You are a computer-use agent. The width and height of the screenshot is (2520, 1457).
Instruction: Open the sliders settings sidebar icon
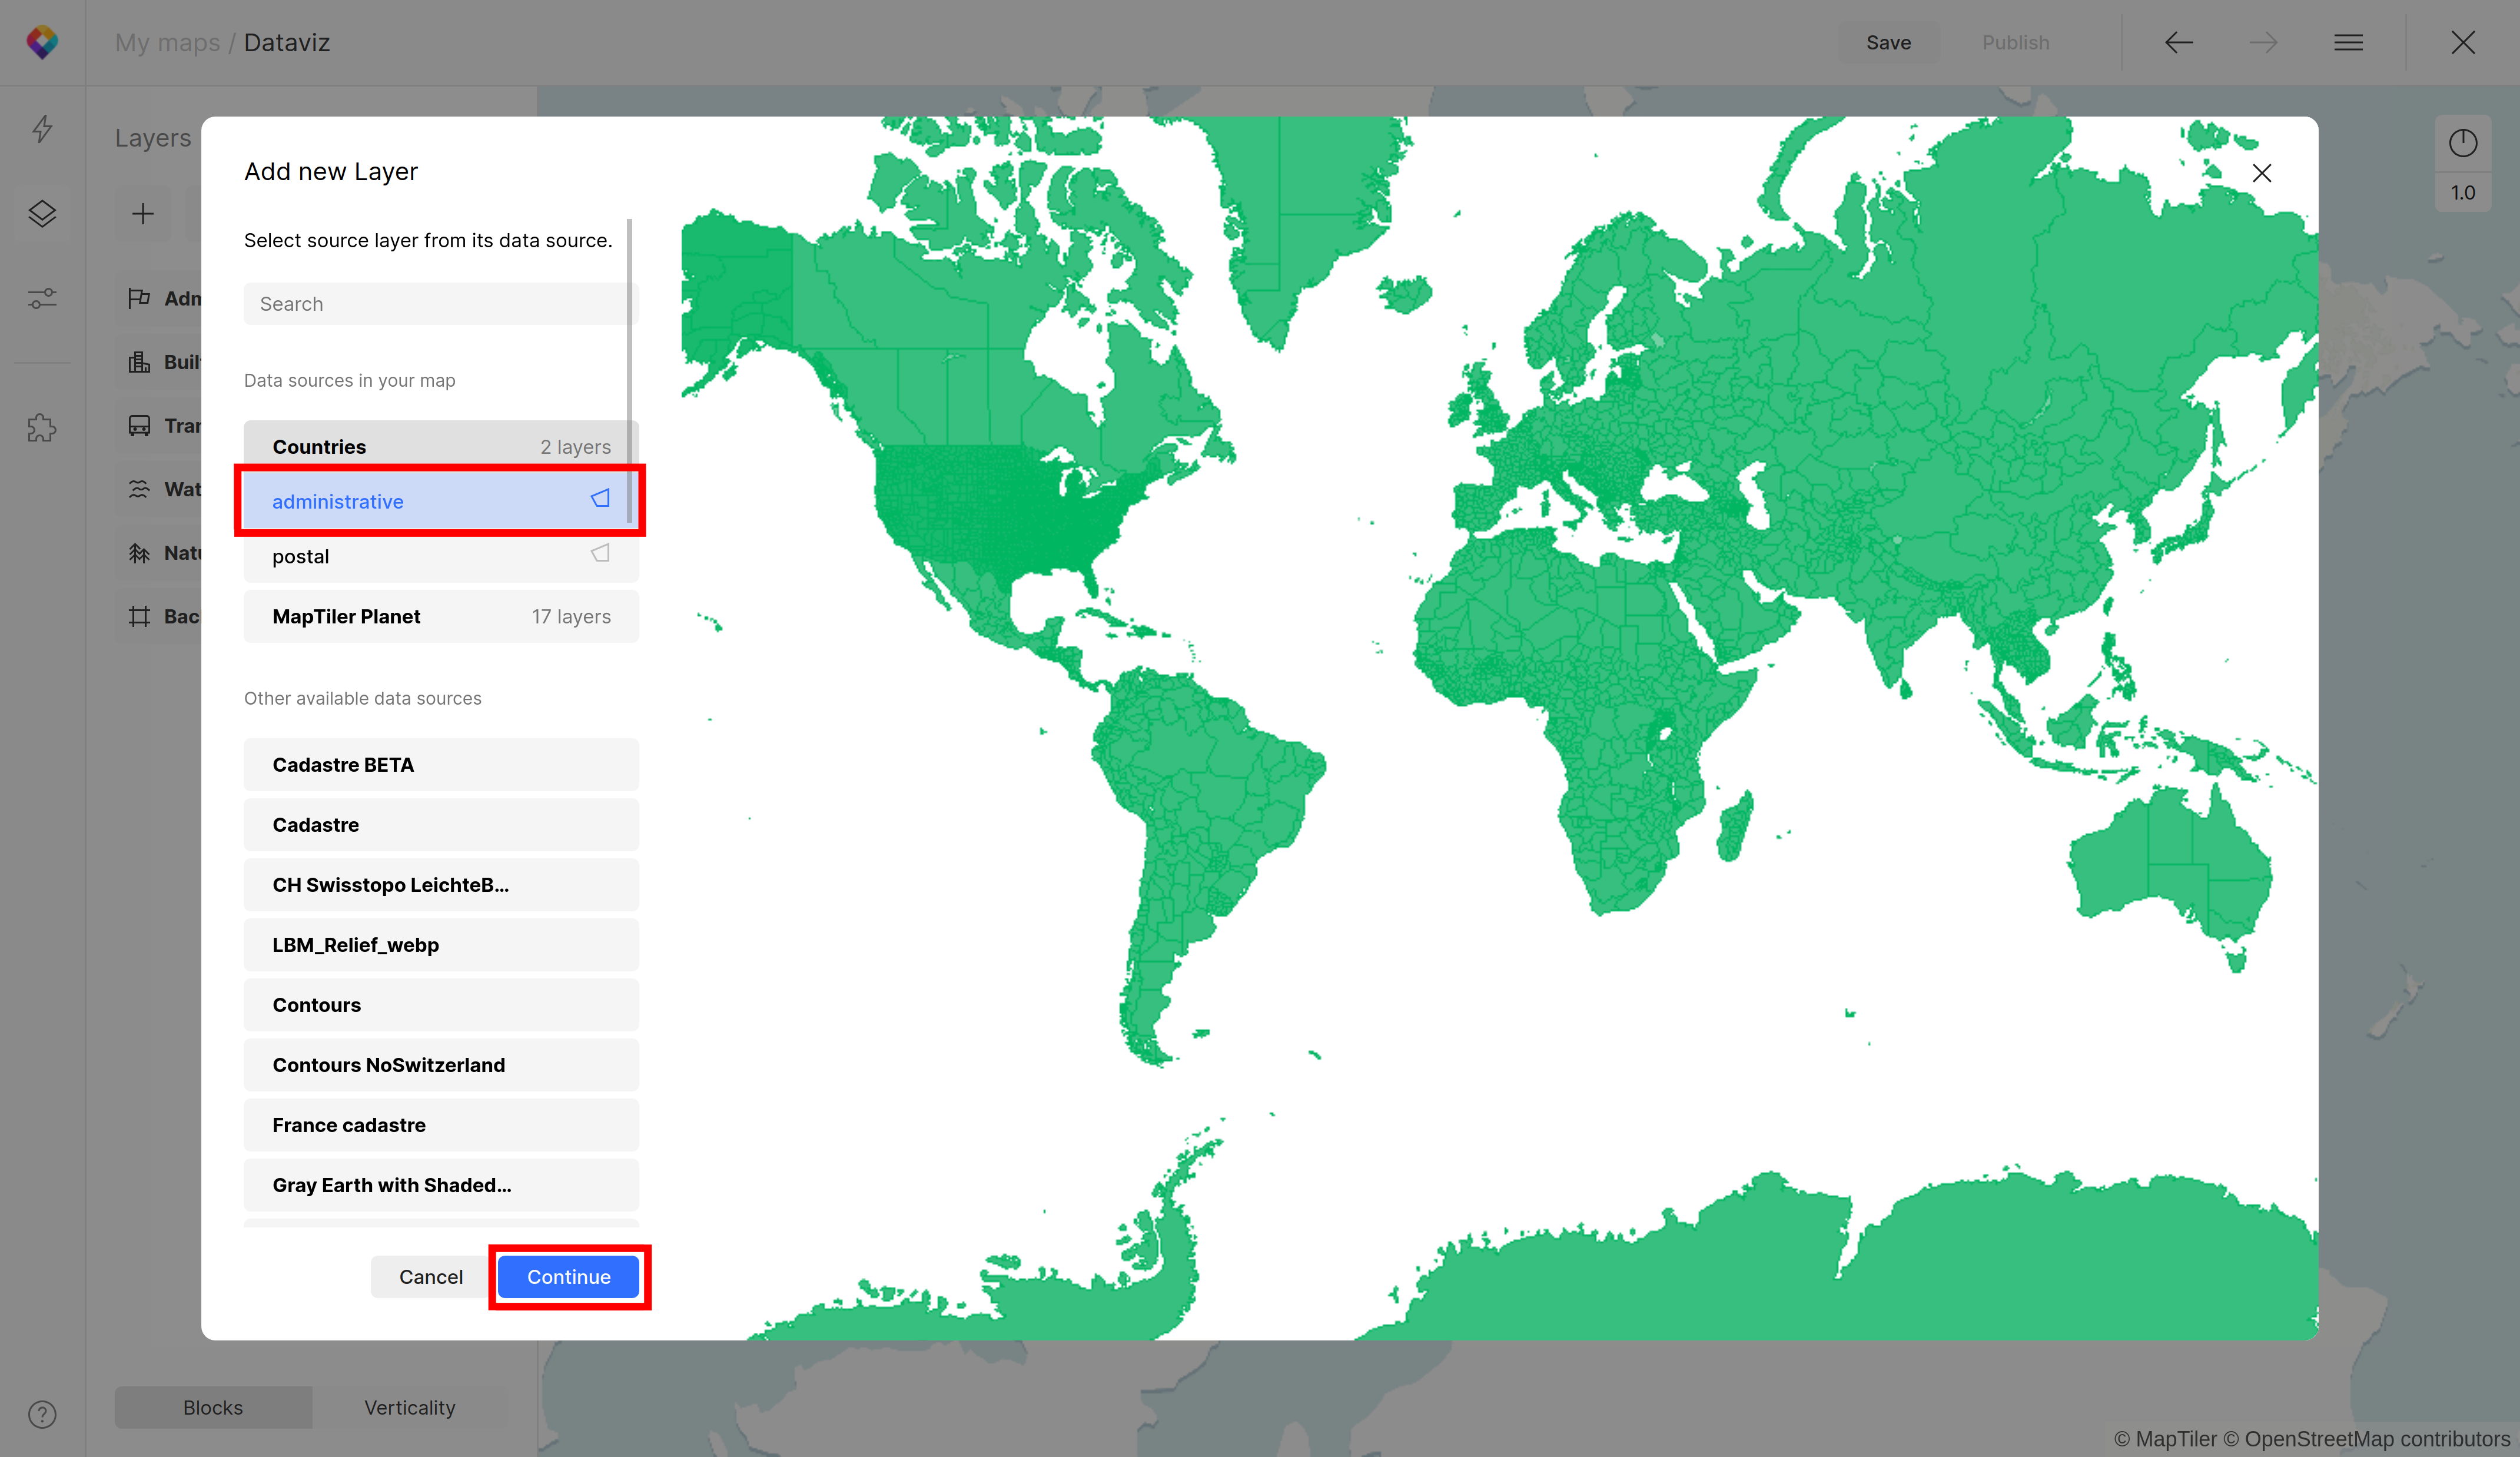[42, 298]
